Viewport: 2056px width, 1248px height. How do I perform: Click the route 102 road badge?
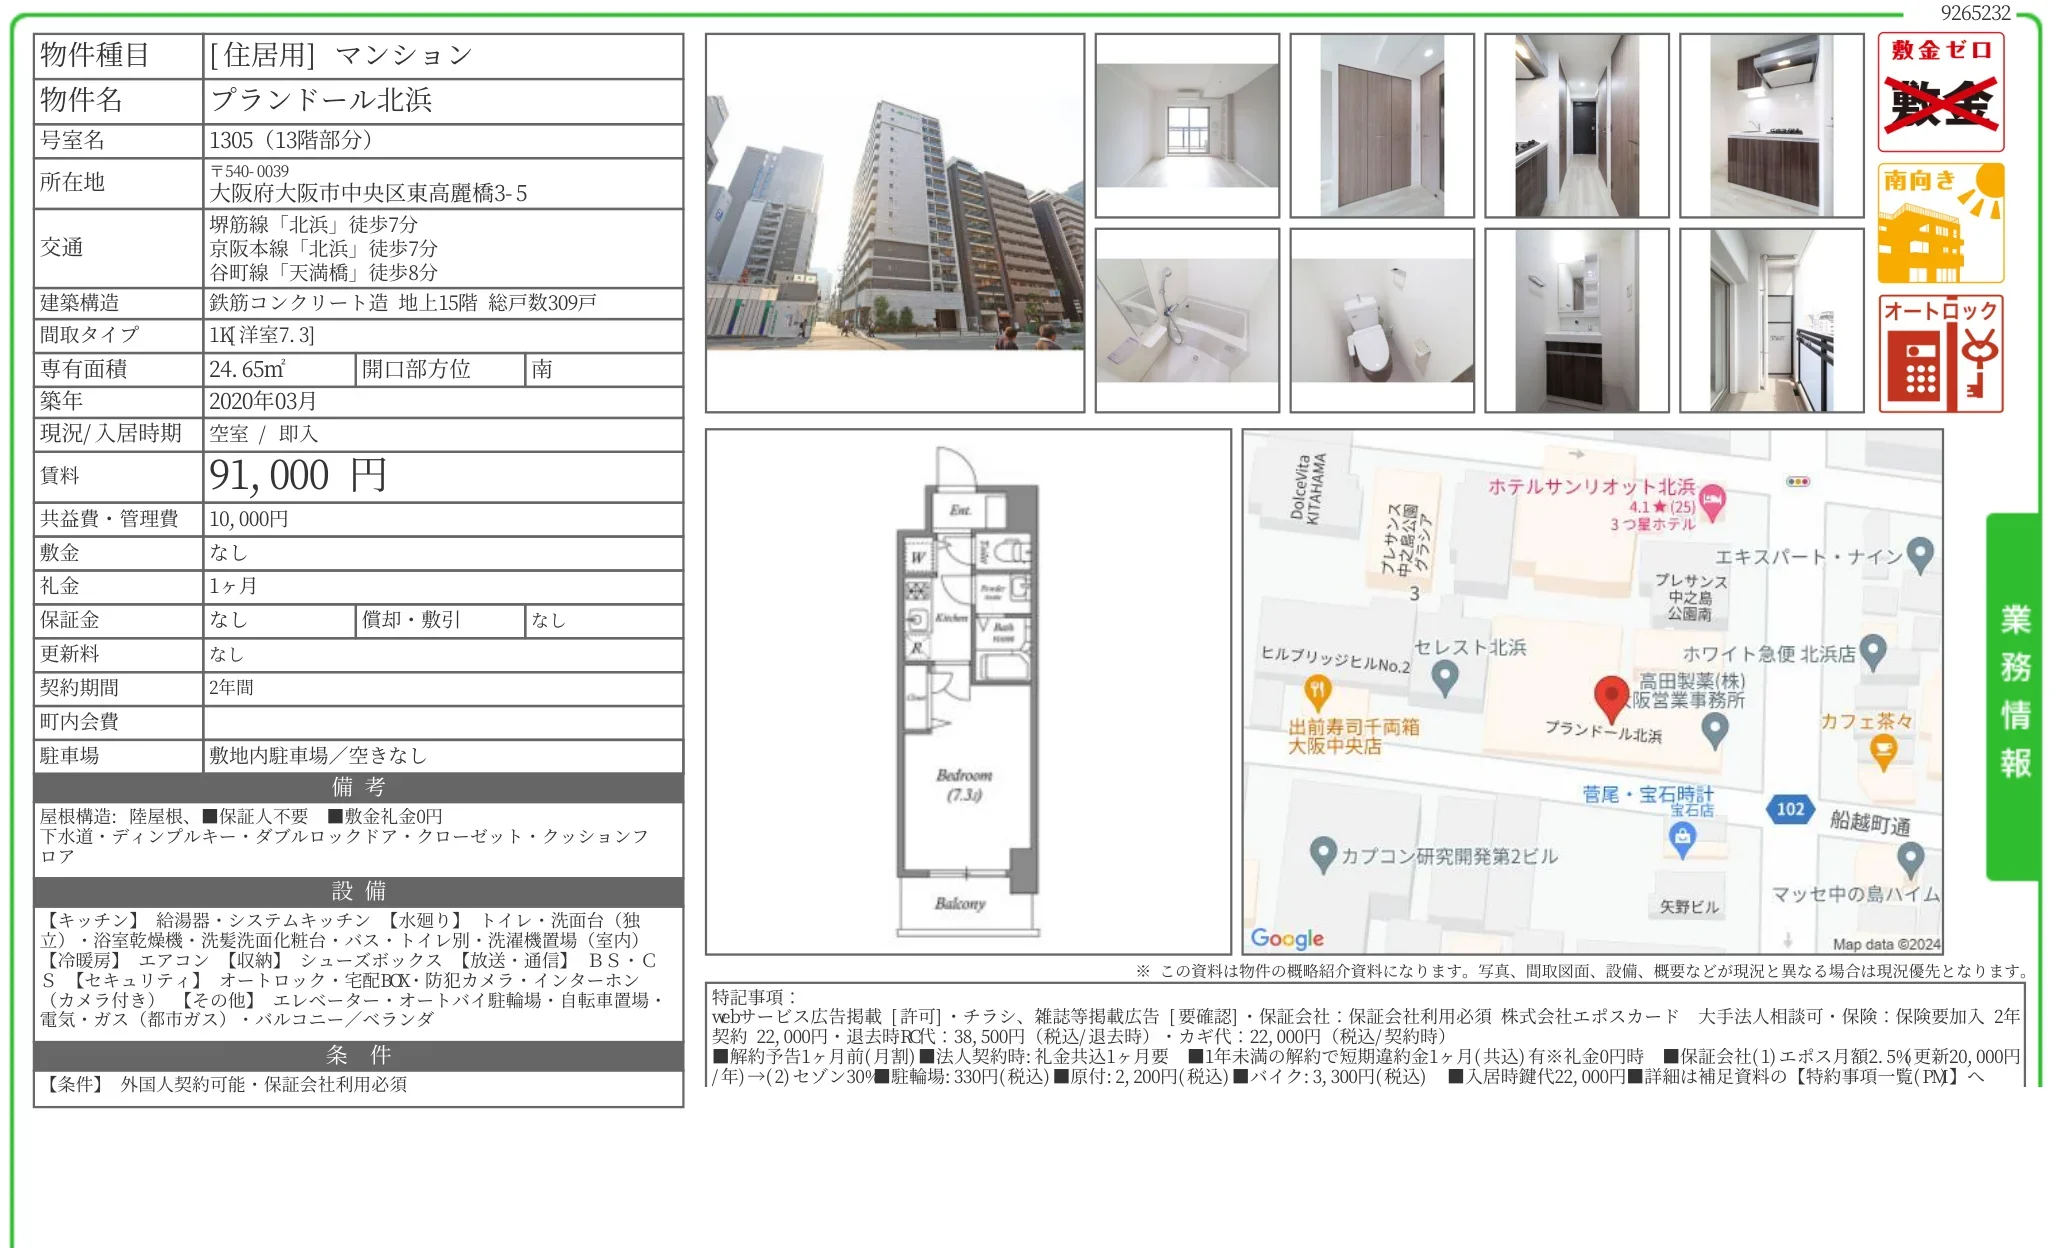1790,809
